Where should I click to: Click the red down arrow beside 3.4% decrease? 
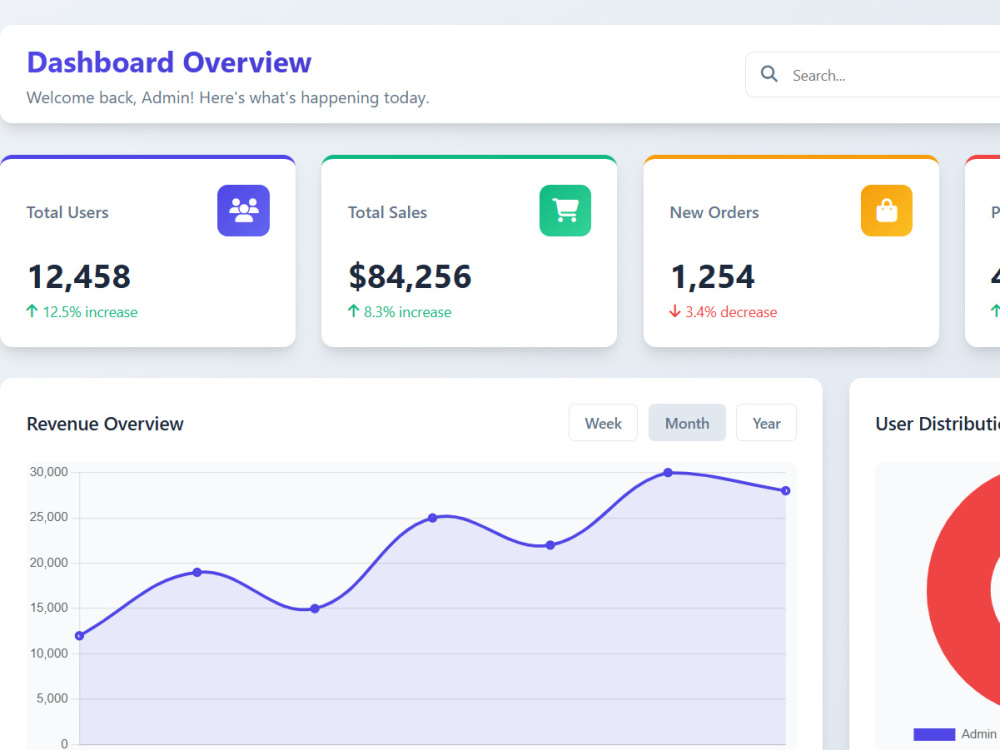675,311
